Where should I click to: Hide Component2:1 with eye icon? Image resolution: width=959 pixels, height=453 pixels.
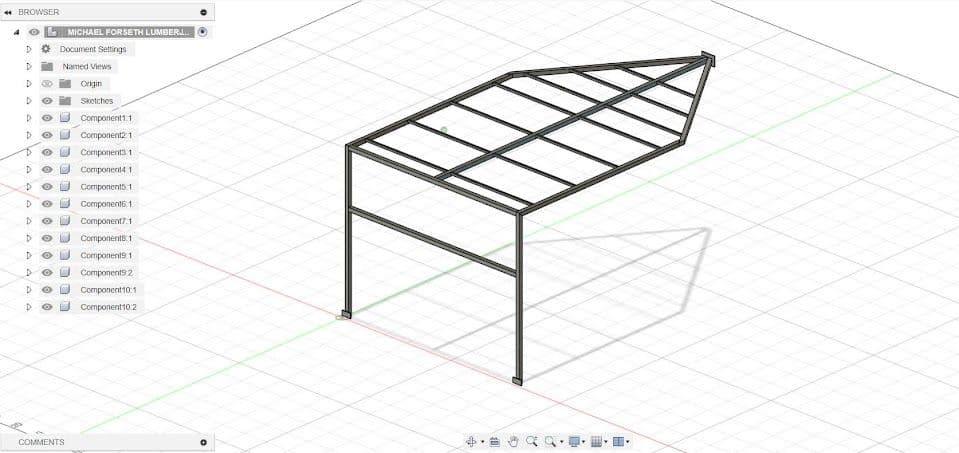47,135
